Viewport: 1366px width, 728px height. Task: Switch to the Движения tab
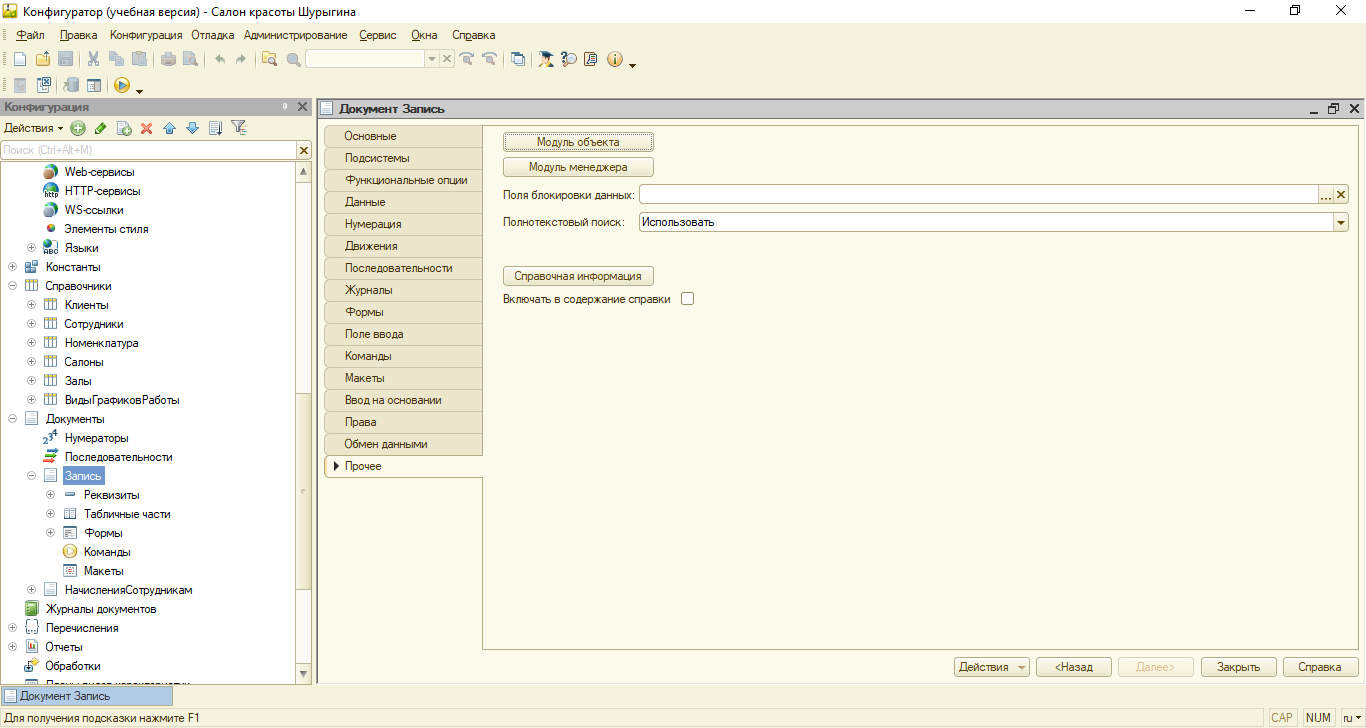pyautogui.click(x=403, y=246)
